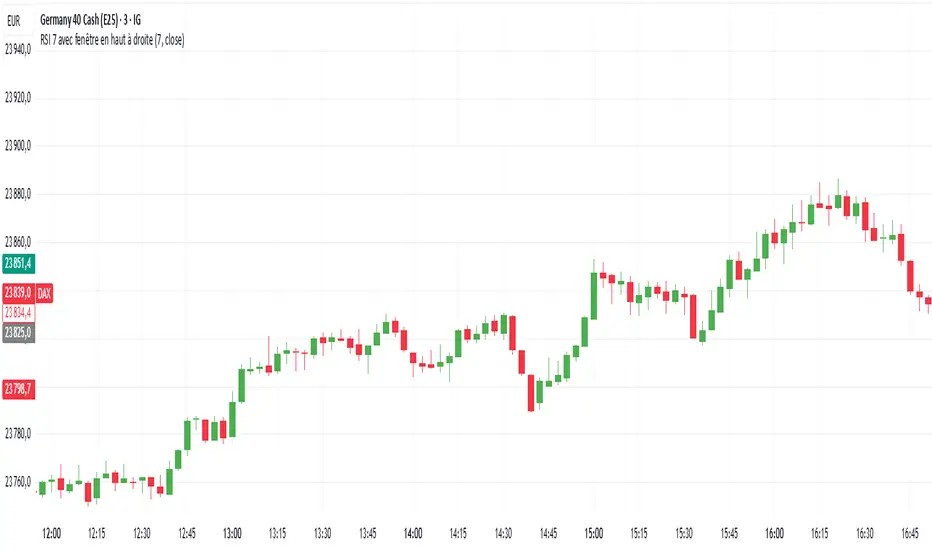Viewport: 932px width, 550px height.
Task: Click the 23 760,0 price scale label
Action: coord(18,482)
